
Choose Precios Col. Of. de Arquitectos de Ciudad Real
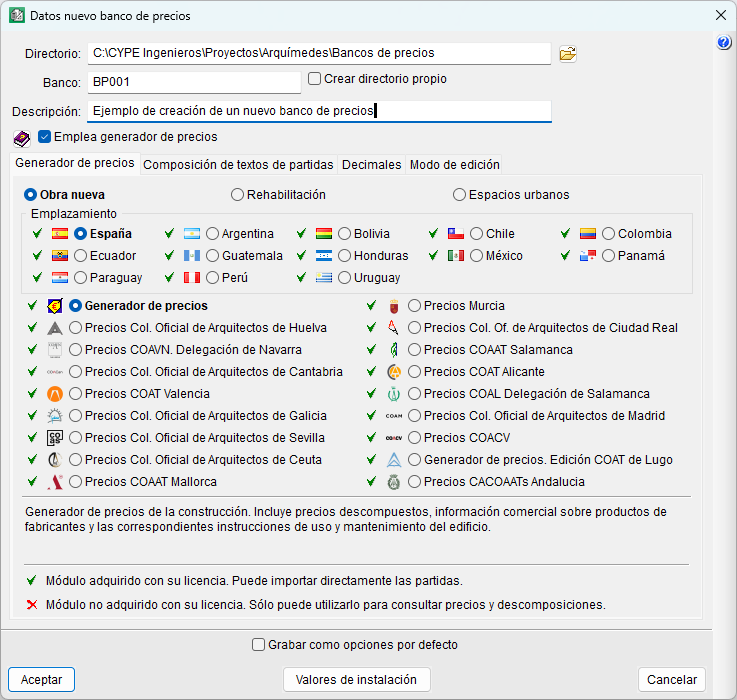coord(415,328)
